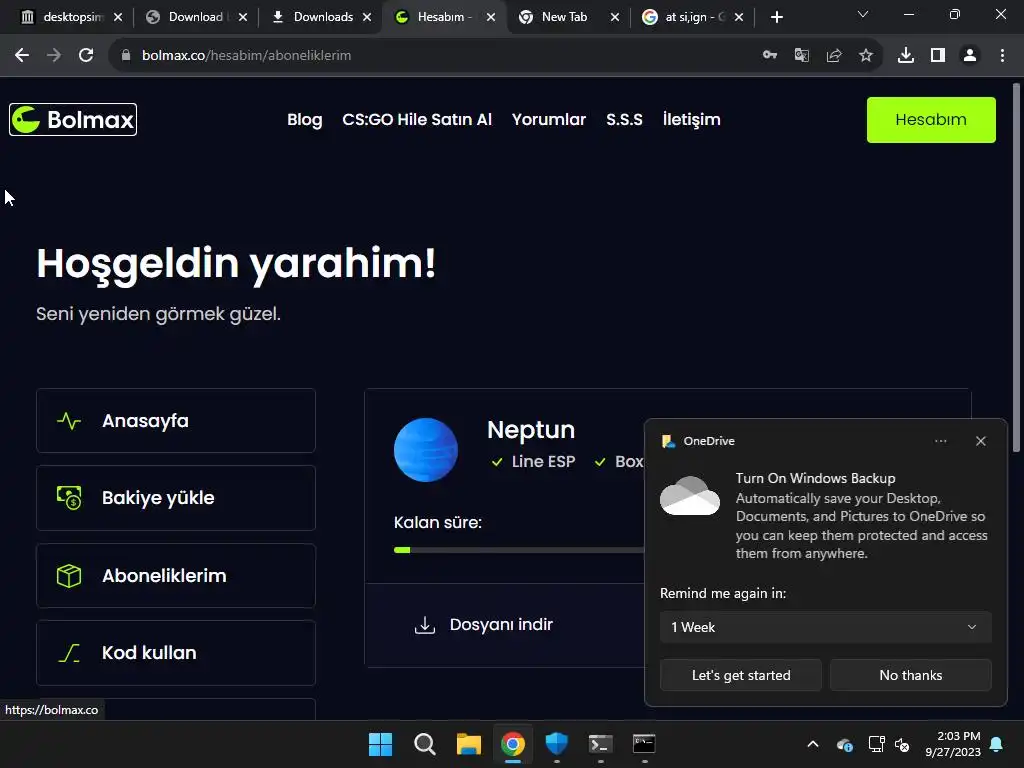Open Anasayfa sidebar item
Image resolution: width=1024 pixels, height=768 pixels.
coord(176,421)
